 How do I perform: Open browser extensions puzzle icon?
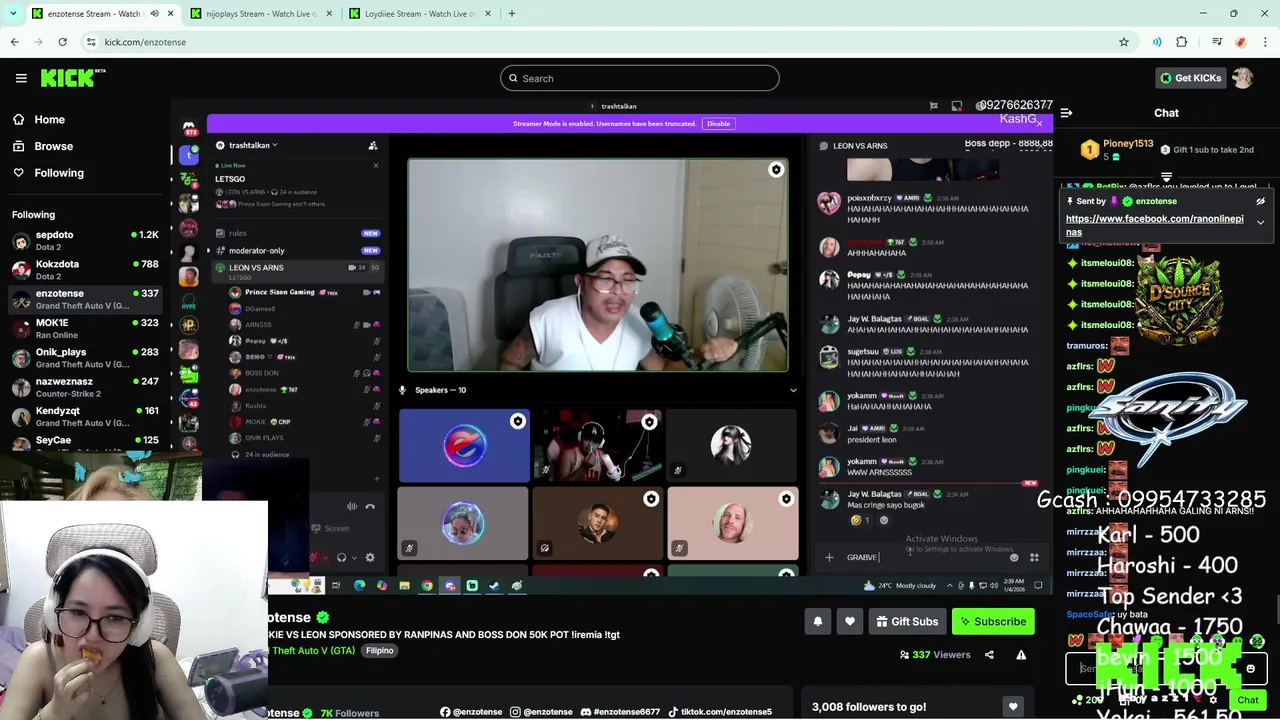1182,42
